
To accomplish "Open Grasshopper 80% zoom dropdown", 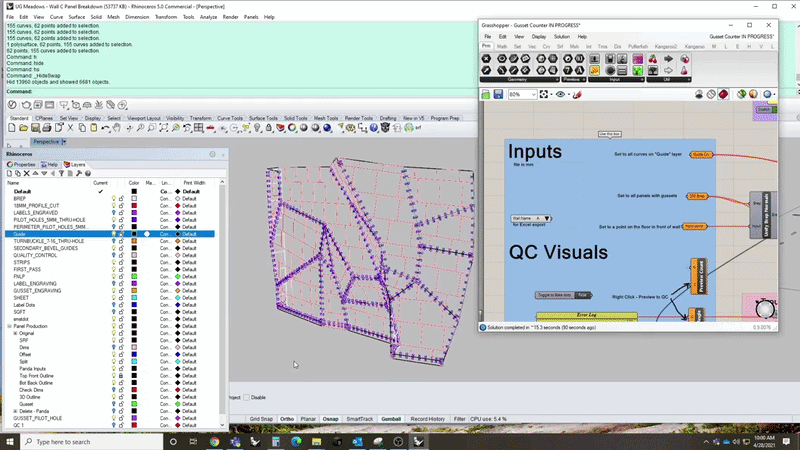I will [534, 94].
